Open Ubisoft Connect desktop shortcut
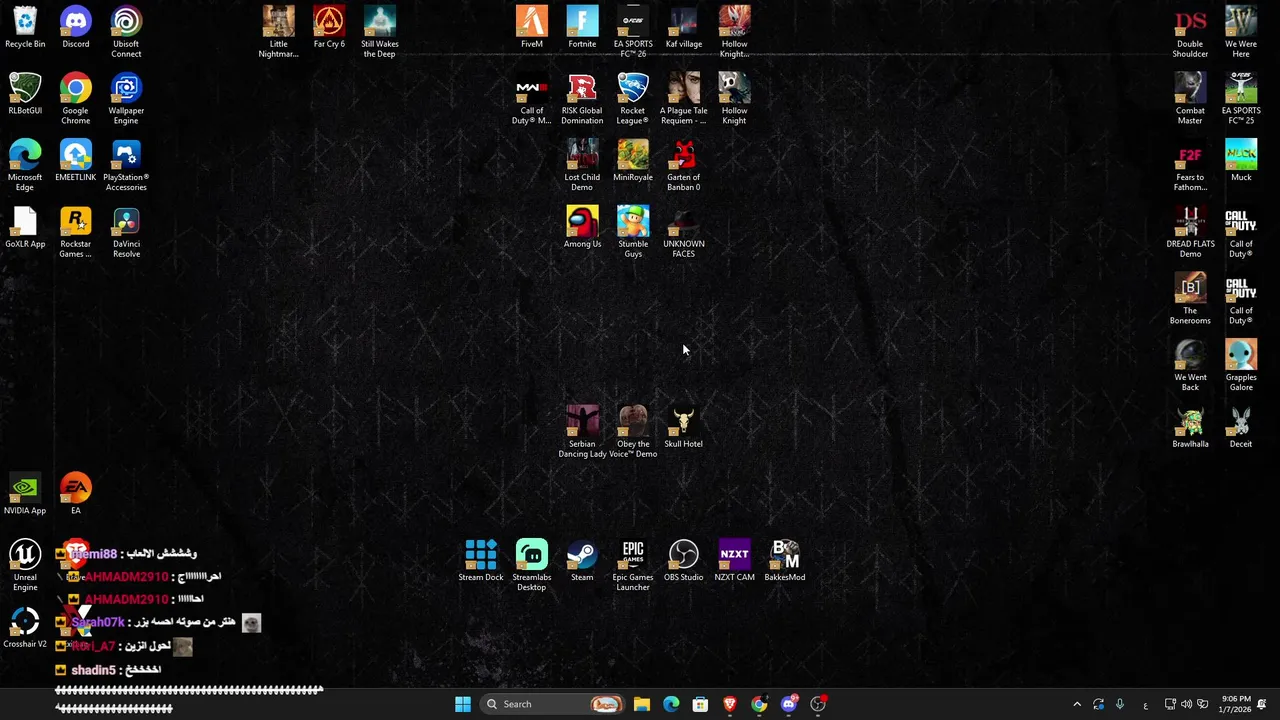Viewport: 1280px width, 720px height. tap(126, 32)
